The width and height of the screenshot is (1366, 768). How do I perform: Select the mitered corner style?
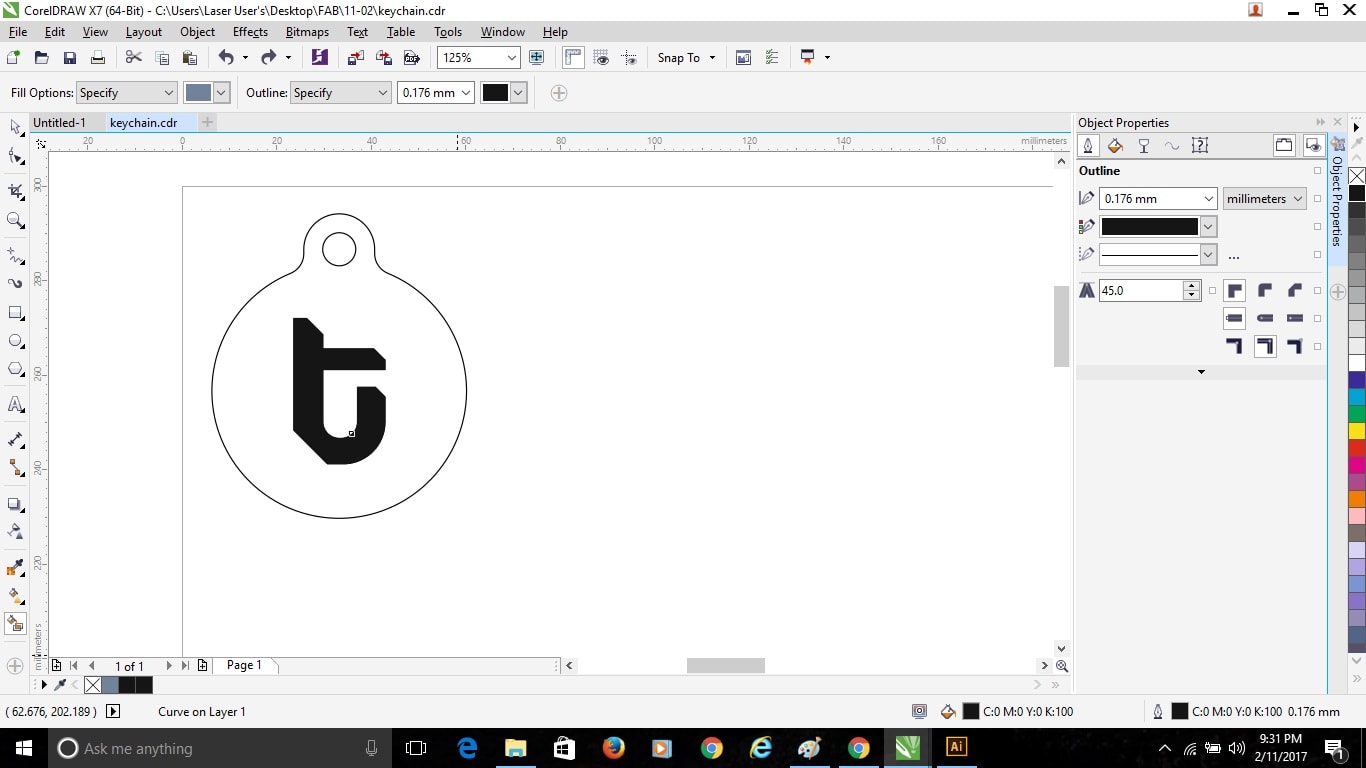pos(1235,291)
